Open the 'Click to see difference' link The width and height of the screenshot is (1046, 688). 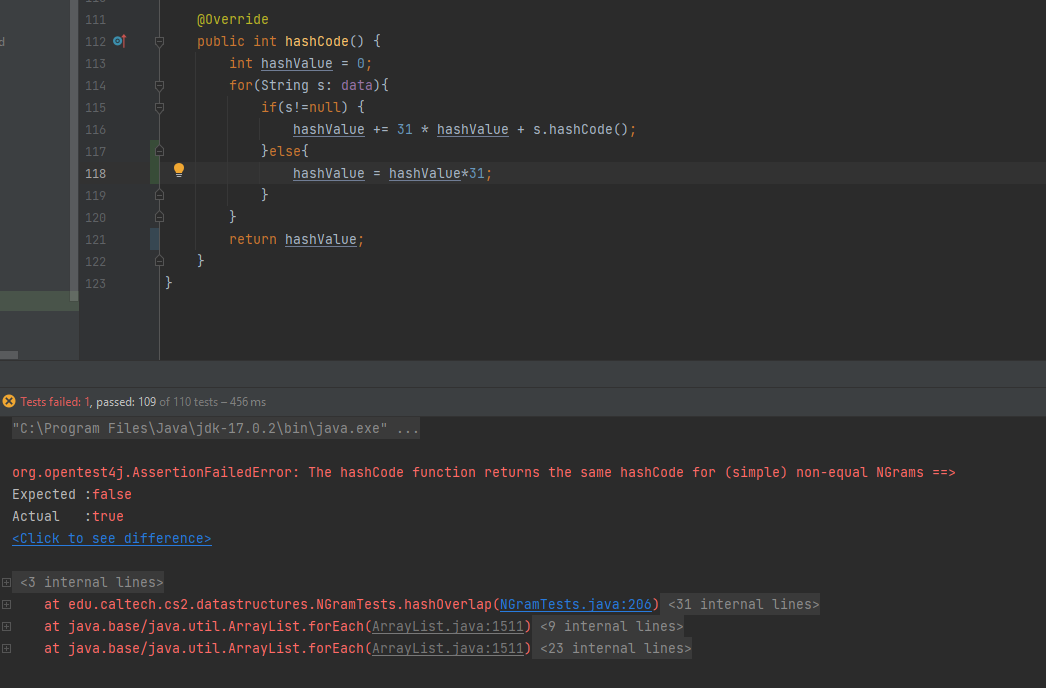tap(111, 538)
